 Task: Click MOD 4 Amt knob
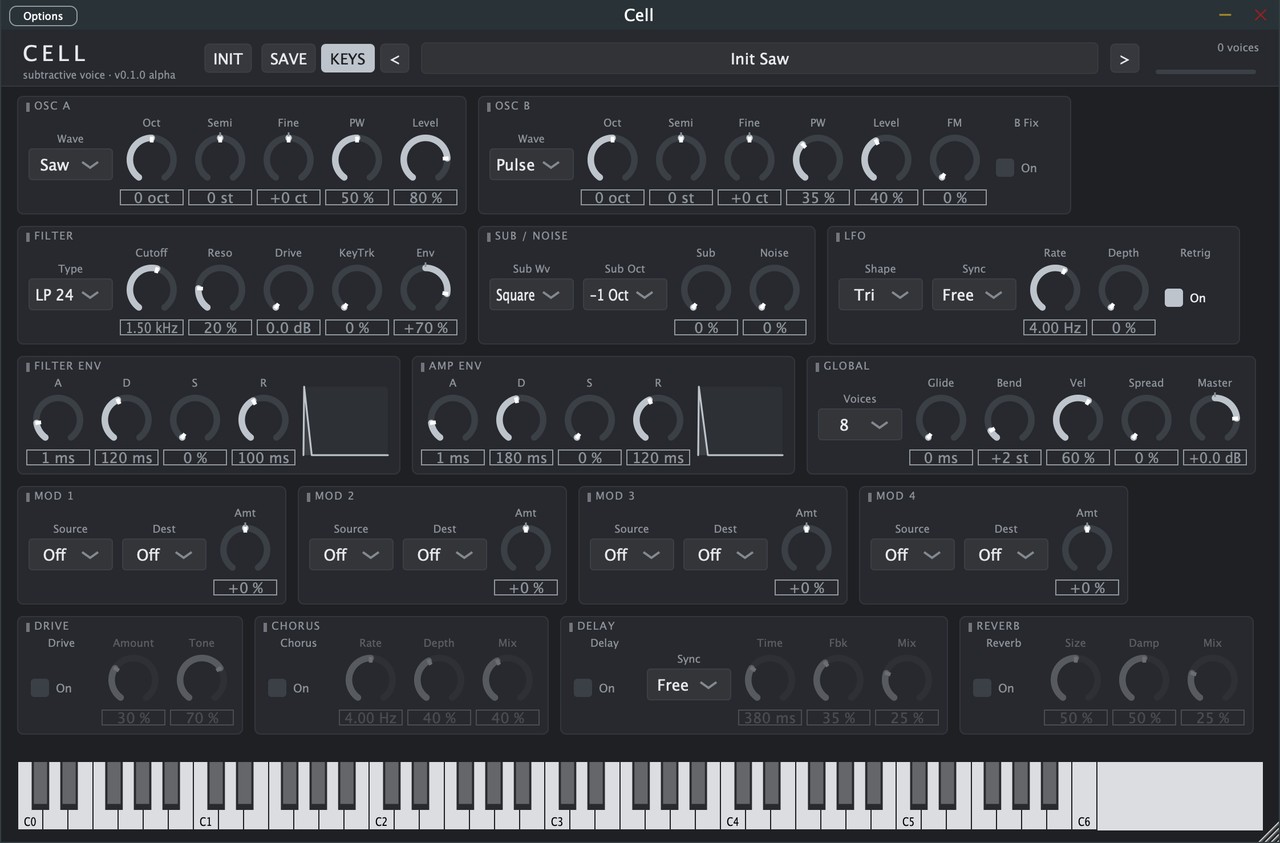[x=1087, y=550]
